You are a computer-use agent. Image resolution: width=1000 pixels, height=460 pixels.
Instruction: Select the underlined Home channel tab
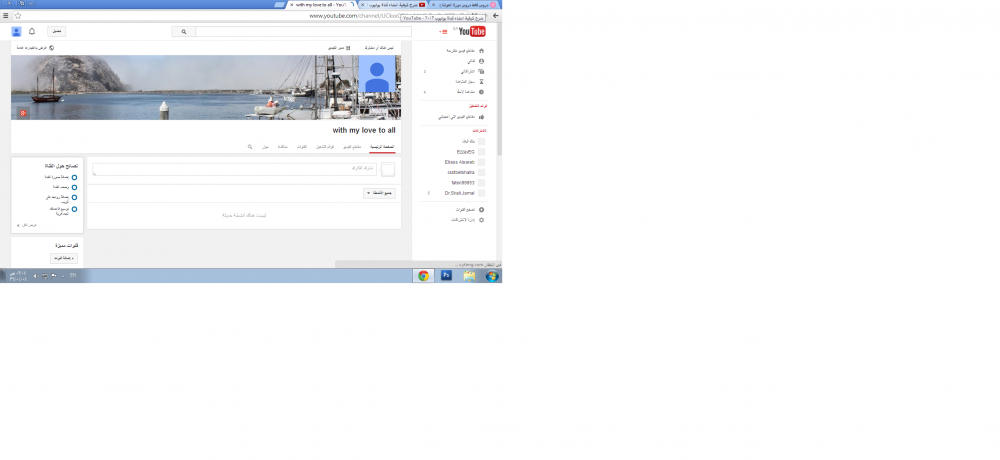tap(382, 147)
